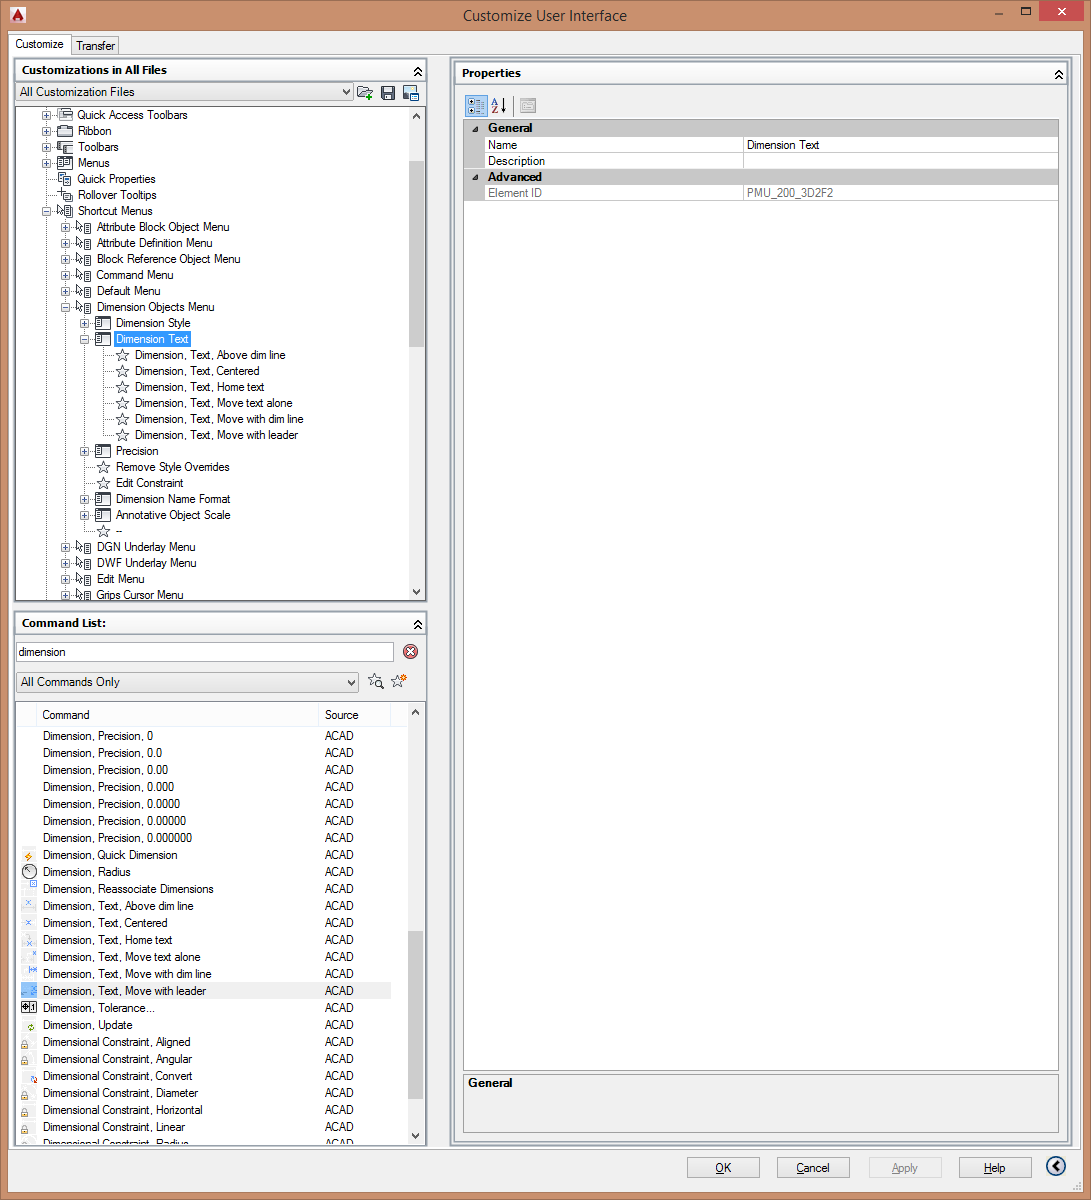Click the Image Manager icon
Screen dimensions: 1091x1200
(410, 92)
